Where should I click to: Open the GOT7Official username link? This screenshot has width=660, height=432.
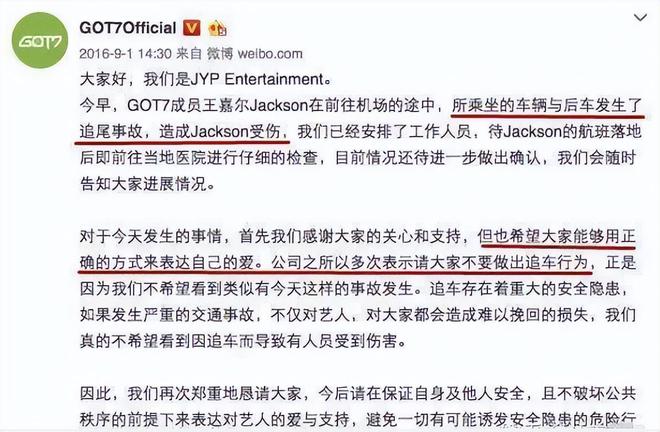pyautogui.click(x=128, y=28)
